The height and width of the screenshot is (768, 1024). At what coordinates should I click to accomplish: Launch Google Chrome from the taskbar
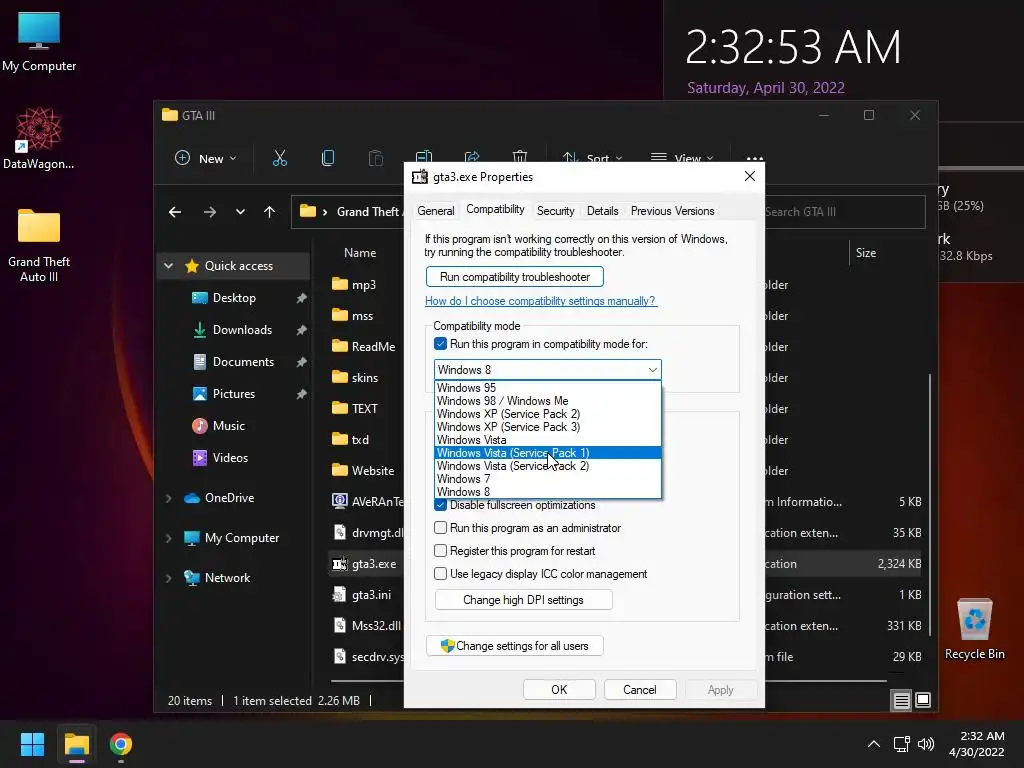121,744
